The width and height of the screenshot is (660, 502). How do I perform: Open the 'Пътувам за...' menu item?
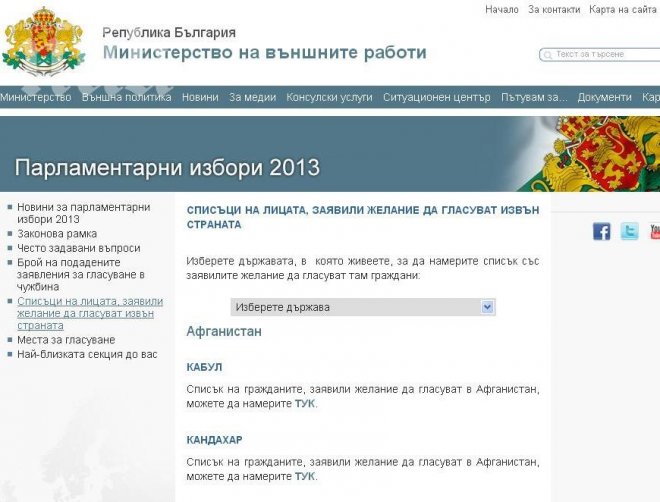[x=534, y=97]
